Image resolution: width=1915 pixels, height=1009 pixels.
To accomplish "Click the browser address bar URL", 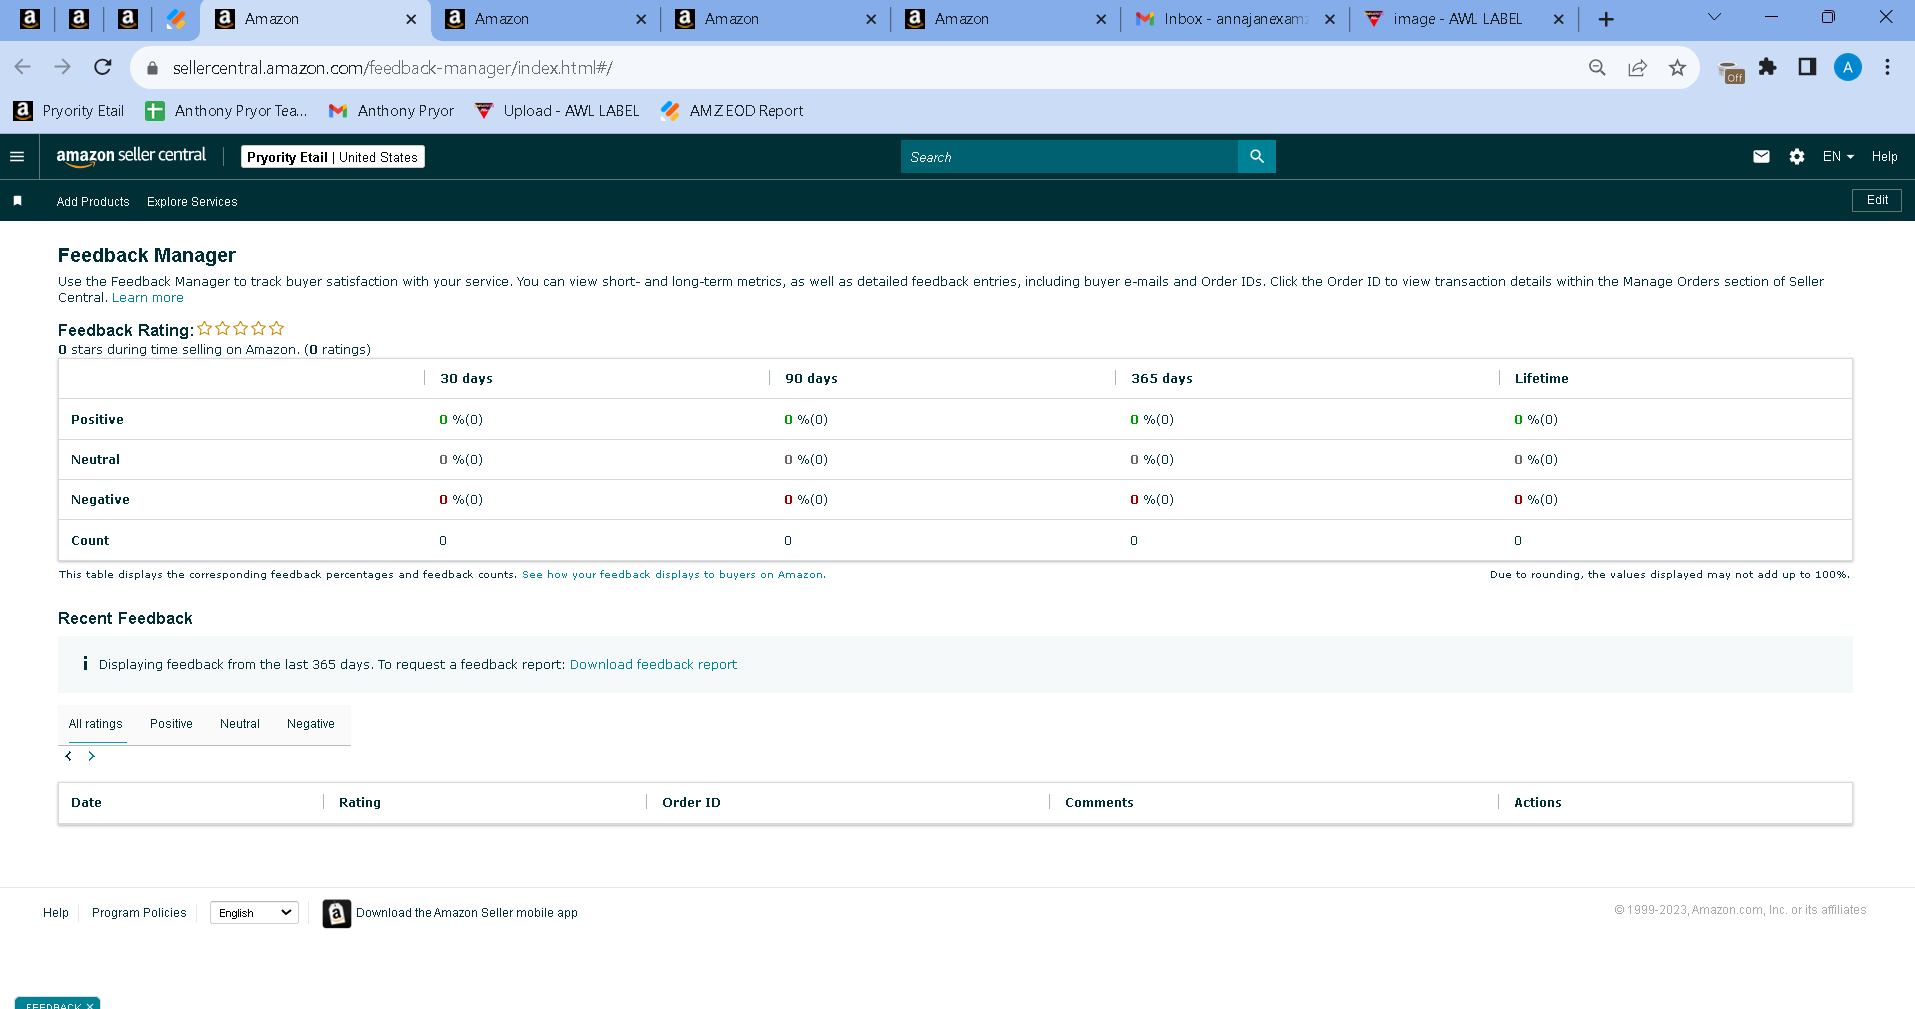I will coord(392,68).
